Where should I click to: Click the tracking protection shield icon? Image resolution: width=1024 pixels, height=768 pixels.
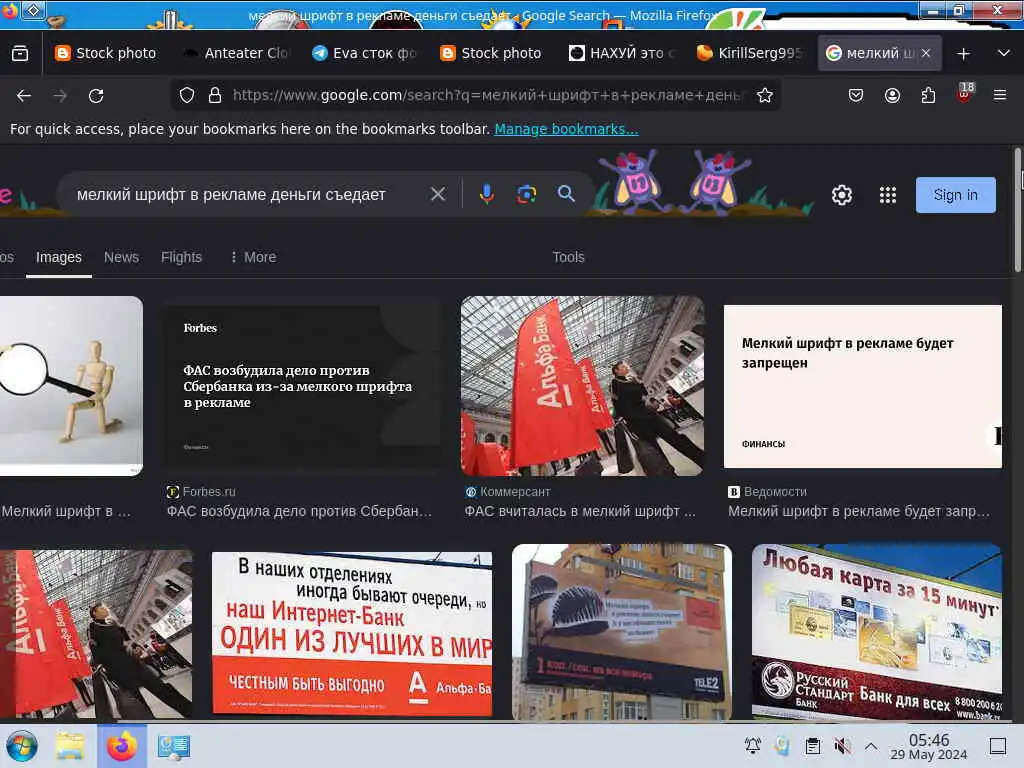pos(187,95)
